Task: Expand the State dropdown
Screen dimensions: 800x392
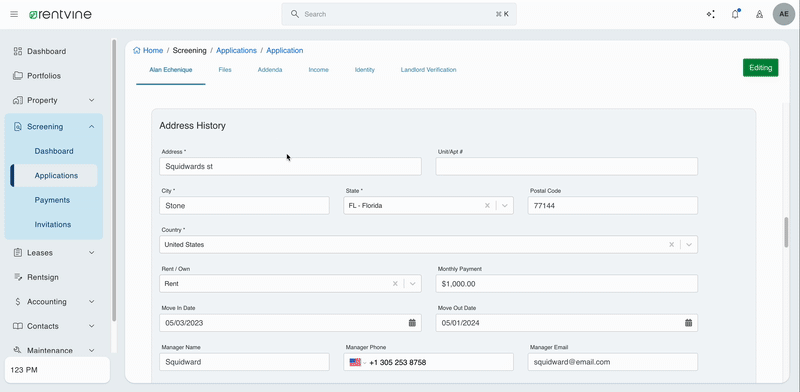Action: [x=505, y=206]
